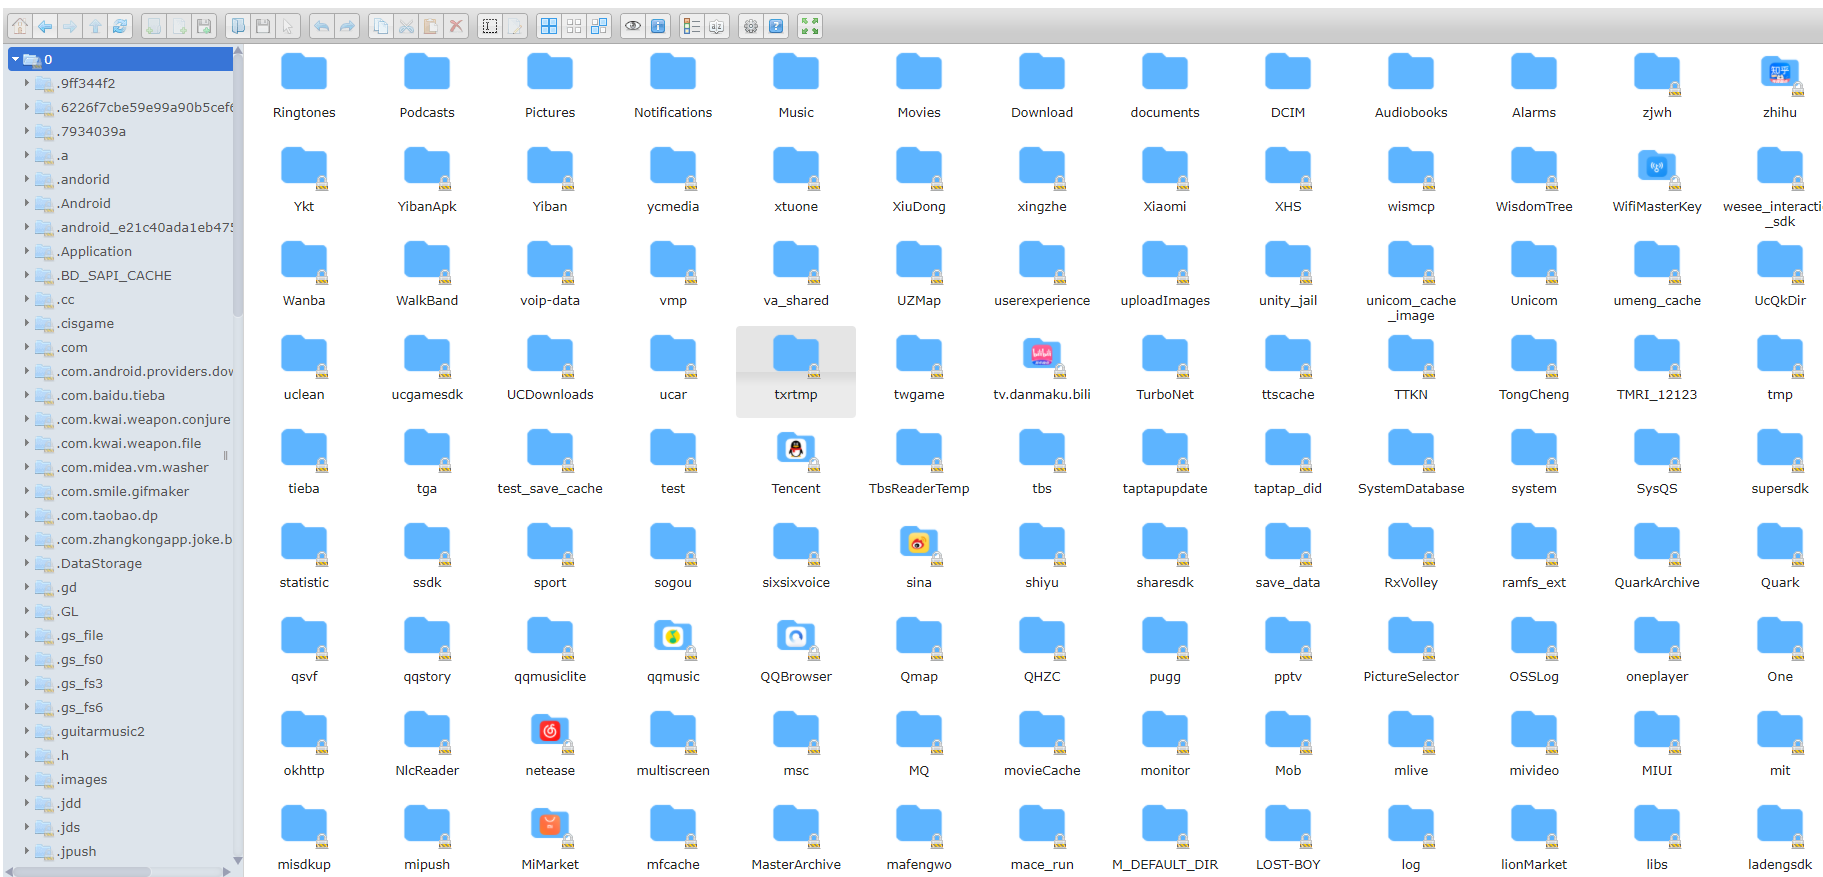Paste from the clipboard icon
The height and width of the screenshot is (877, 1823).
pyautogui.click(x=430, y=26)
